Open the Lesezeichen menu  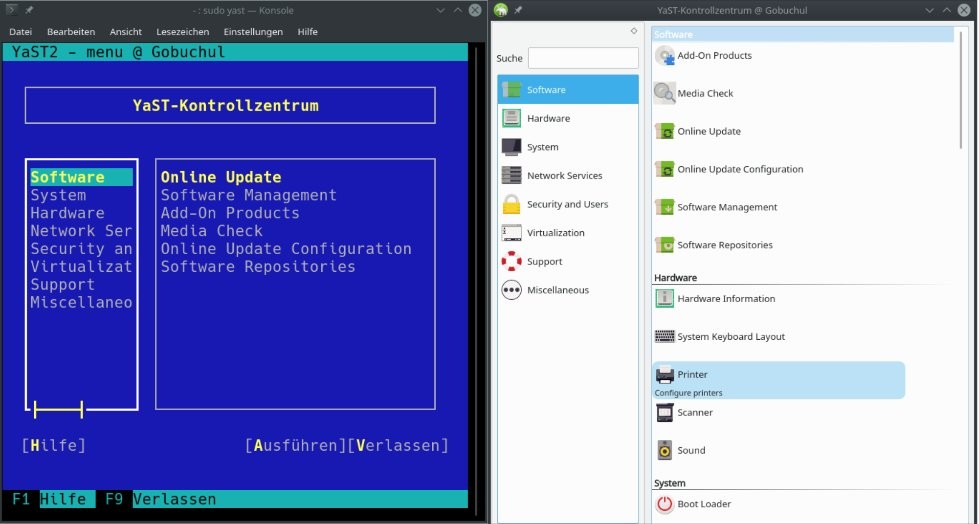pos(183,32)
